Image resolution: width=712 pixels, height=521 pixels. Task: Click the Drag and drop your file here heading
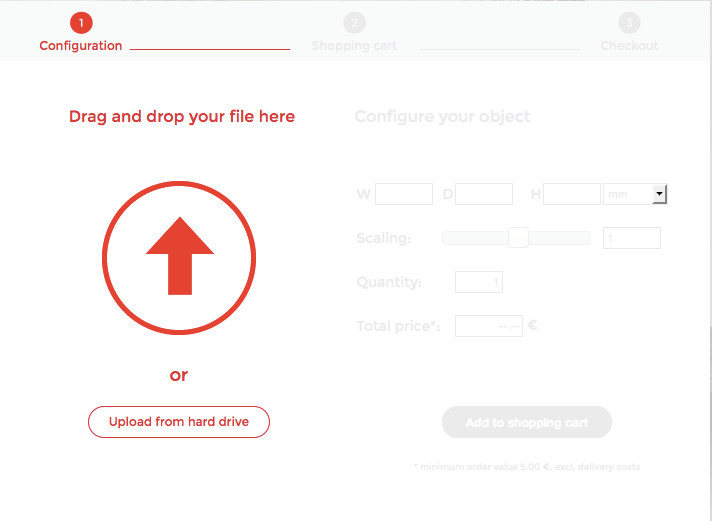pyautogui.click(x=182, y=117)
